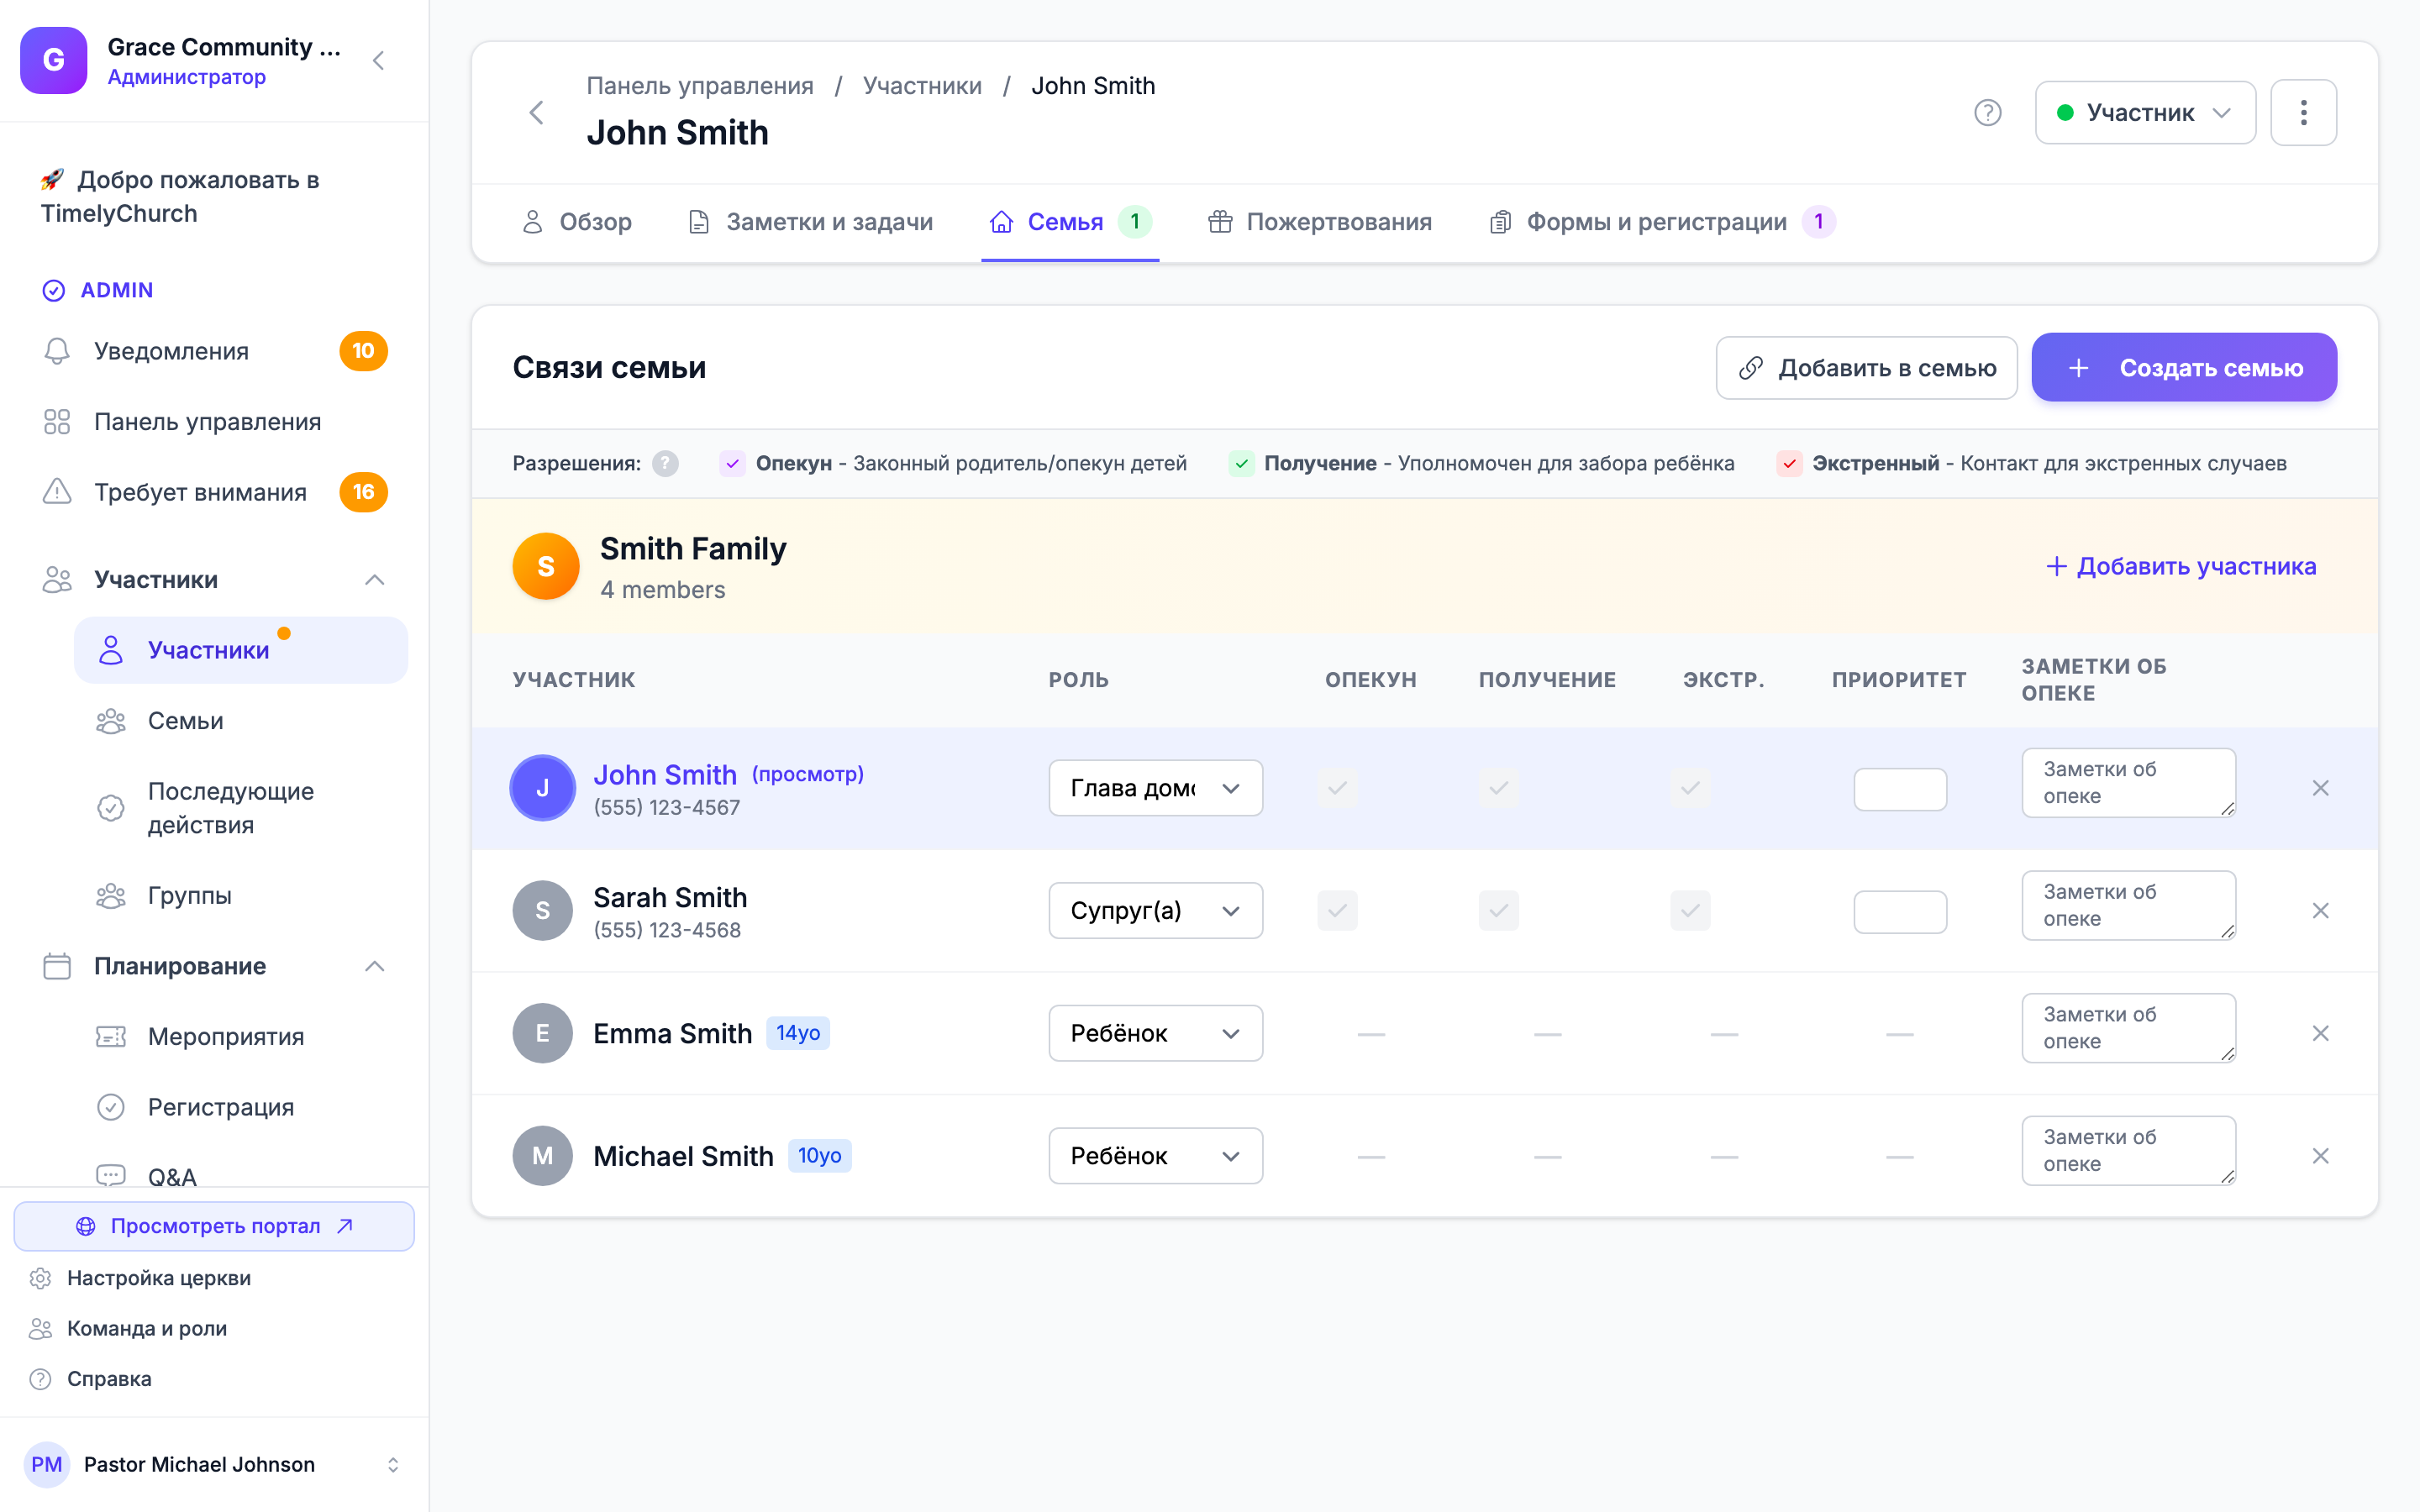This screenshot has height=1512, width=2420.
Task: Go back using the header back arrow
Action: [537, 112]
